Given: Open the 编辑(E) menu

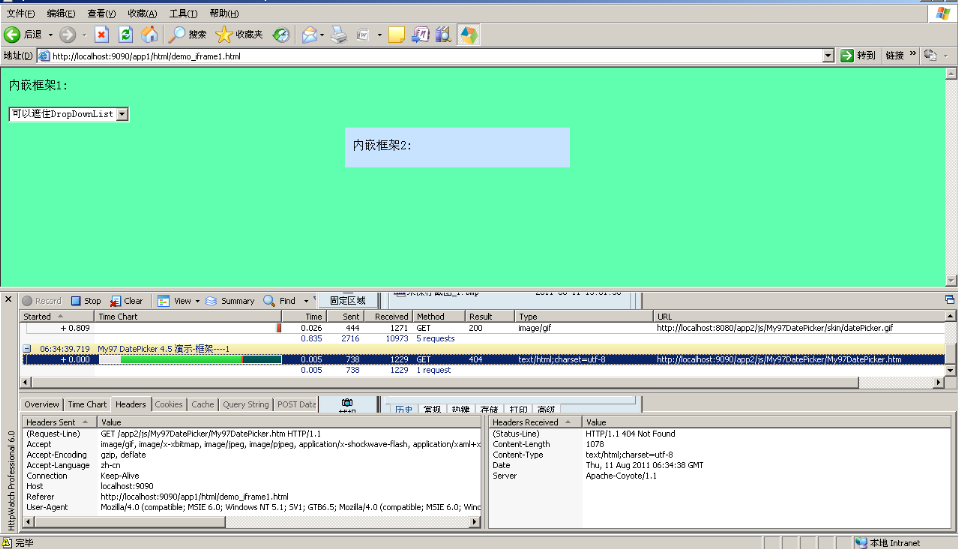Looking at the screenshot, I should (61, 13).
